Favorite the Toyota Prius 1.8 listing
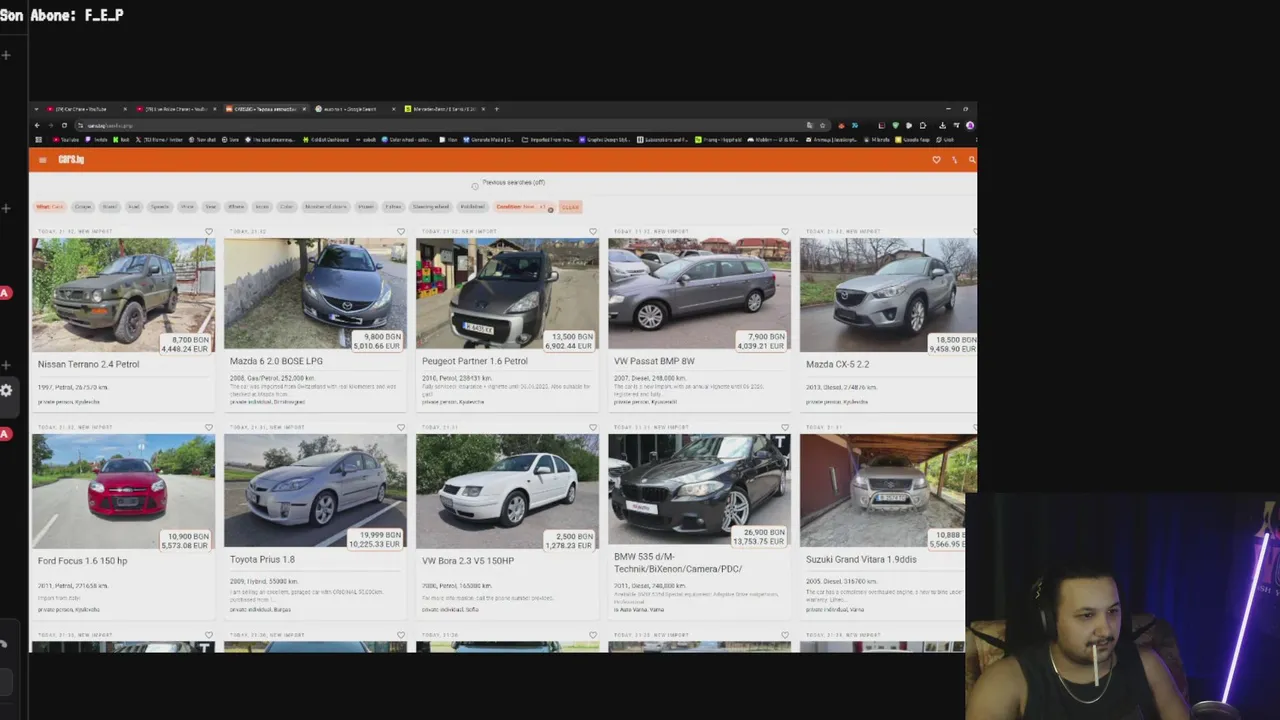Viewport: 1280px width, 720px height. [x=401, y=428]
